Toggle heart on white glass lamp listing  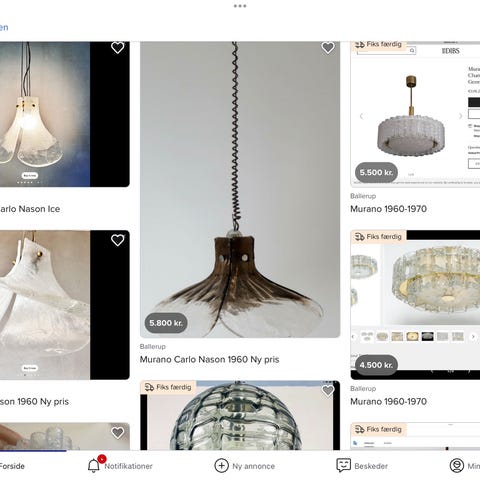[117, 240]
